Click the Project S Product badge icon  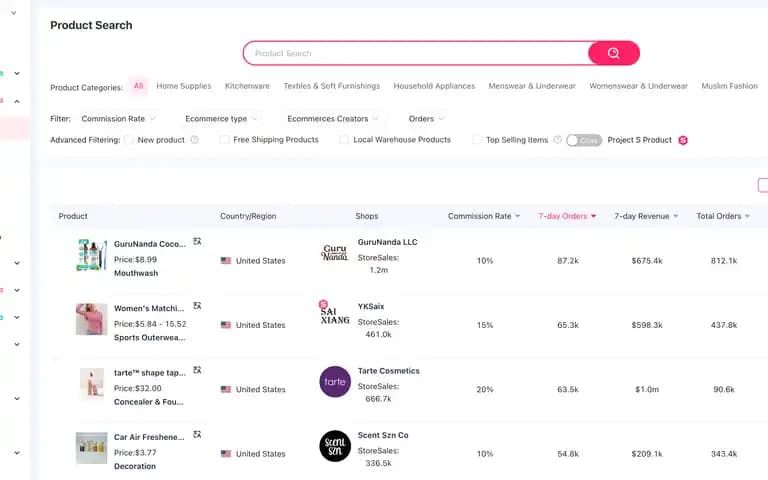click(683, 140)
